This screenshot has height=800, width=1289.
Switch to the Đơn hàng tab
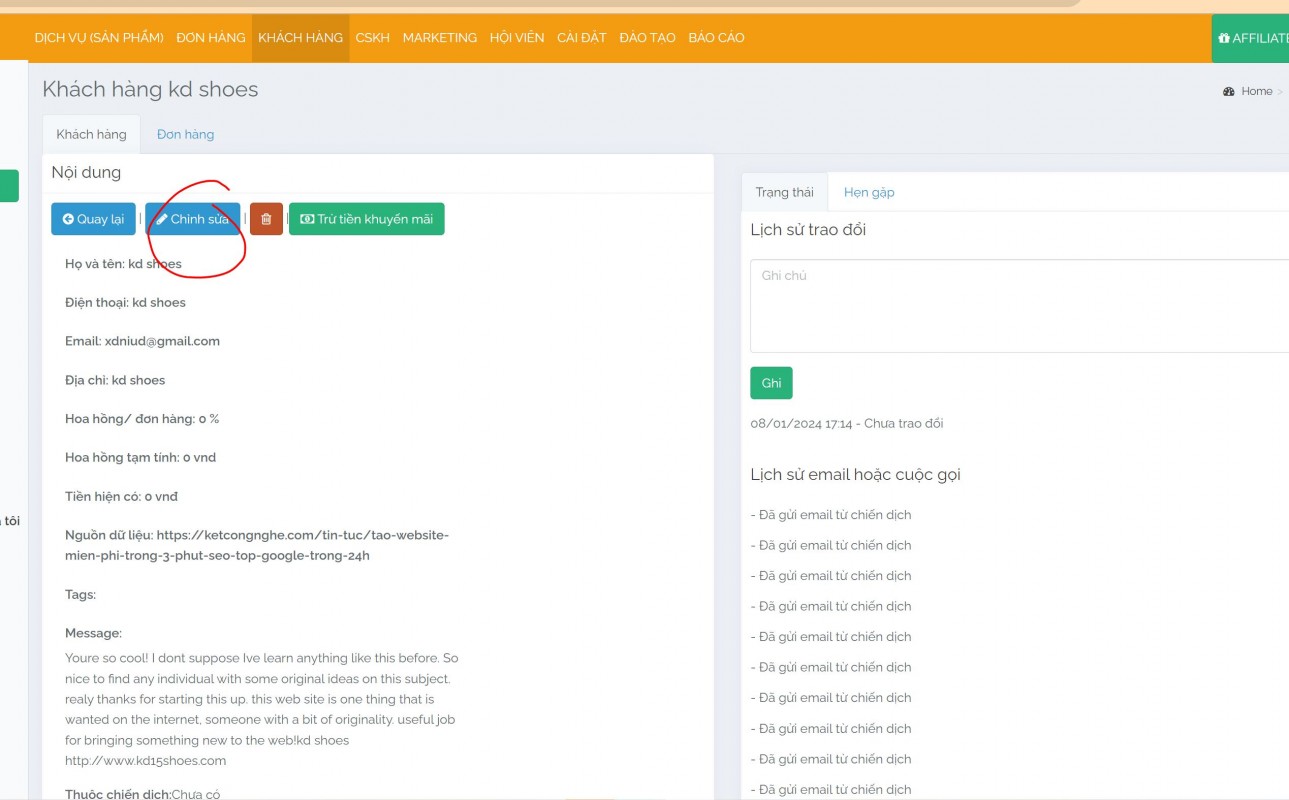click(185, 134)
